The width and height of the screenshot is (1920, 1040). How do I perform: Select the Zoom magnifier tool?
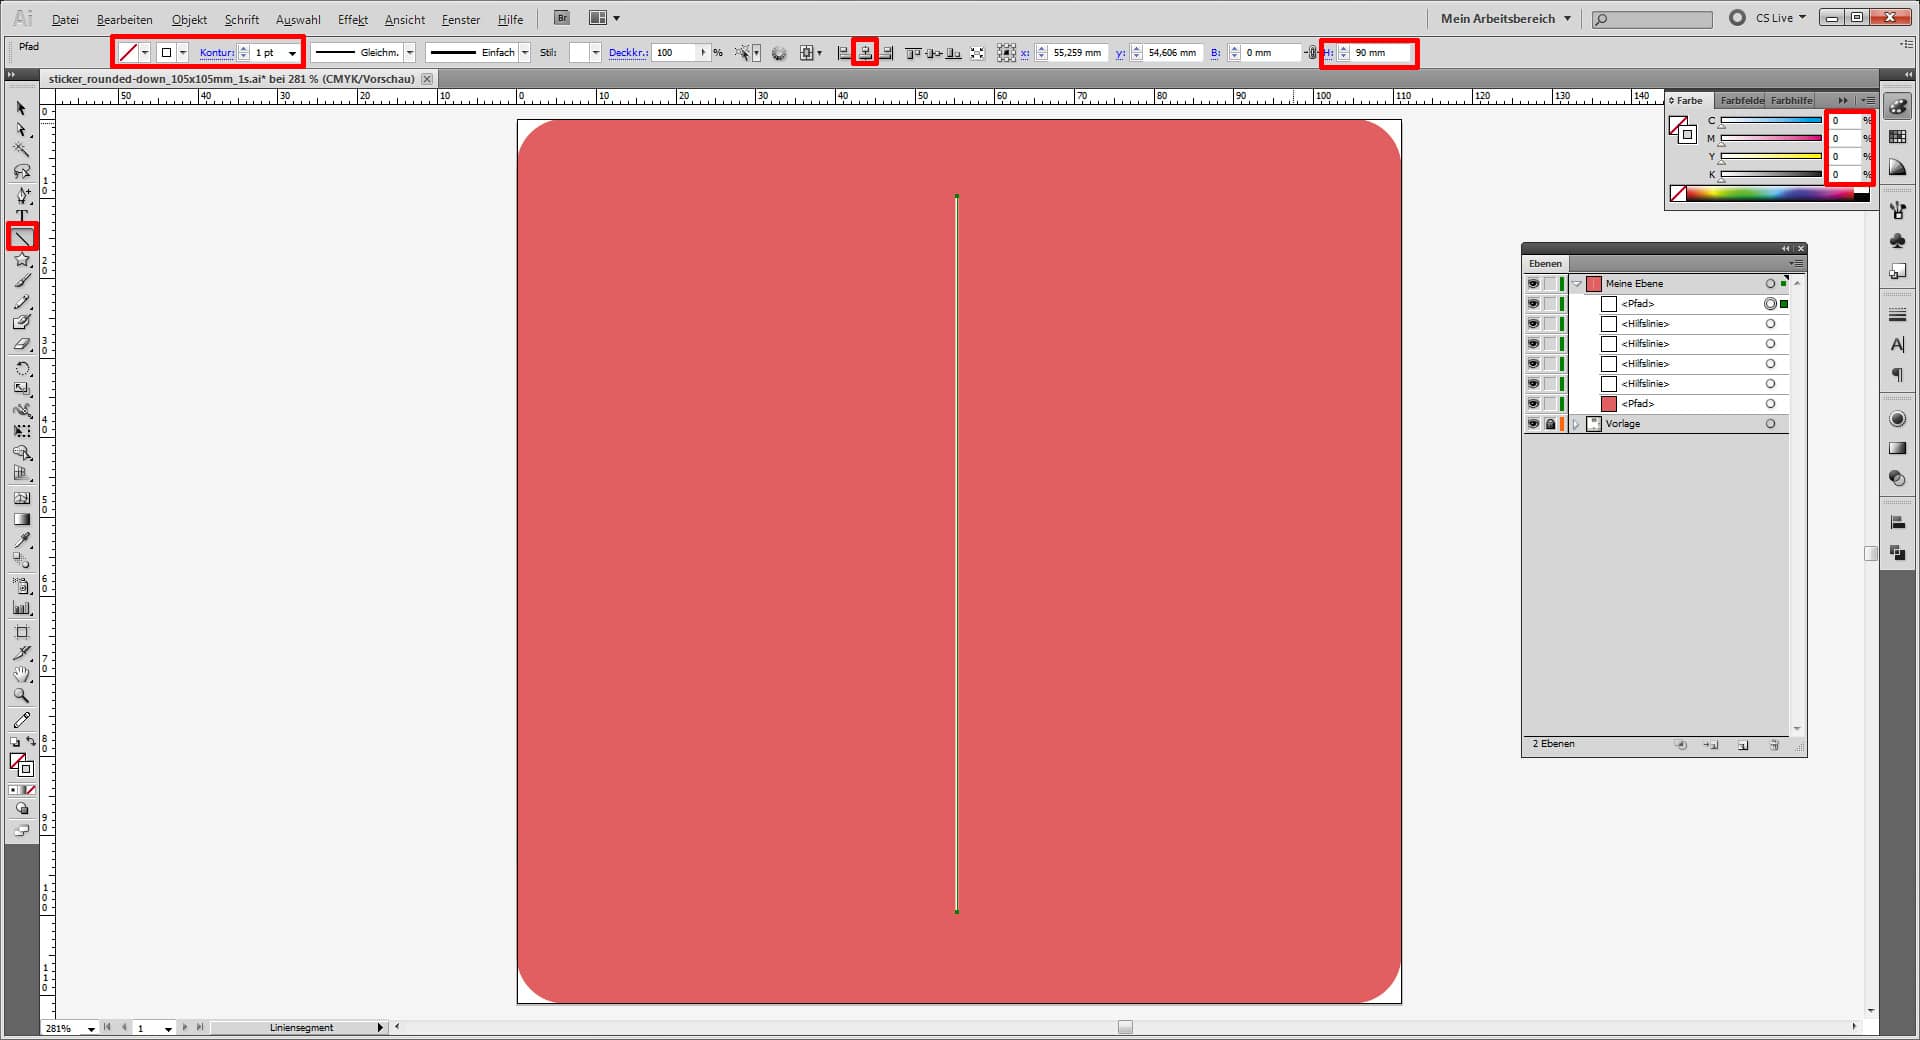click(x=22, y=696)
